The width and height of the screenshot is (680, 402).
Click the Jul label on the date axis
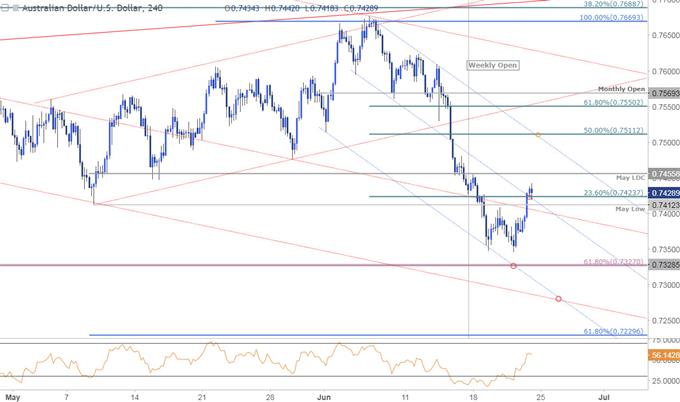[x=605, y=397]
